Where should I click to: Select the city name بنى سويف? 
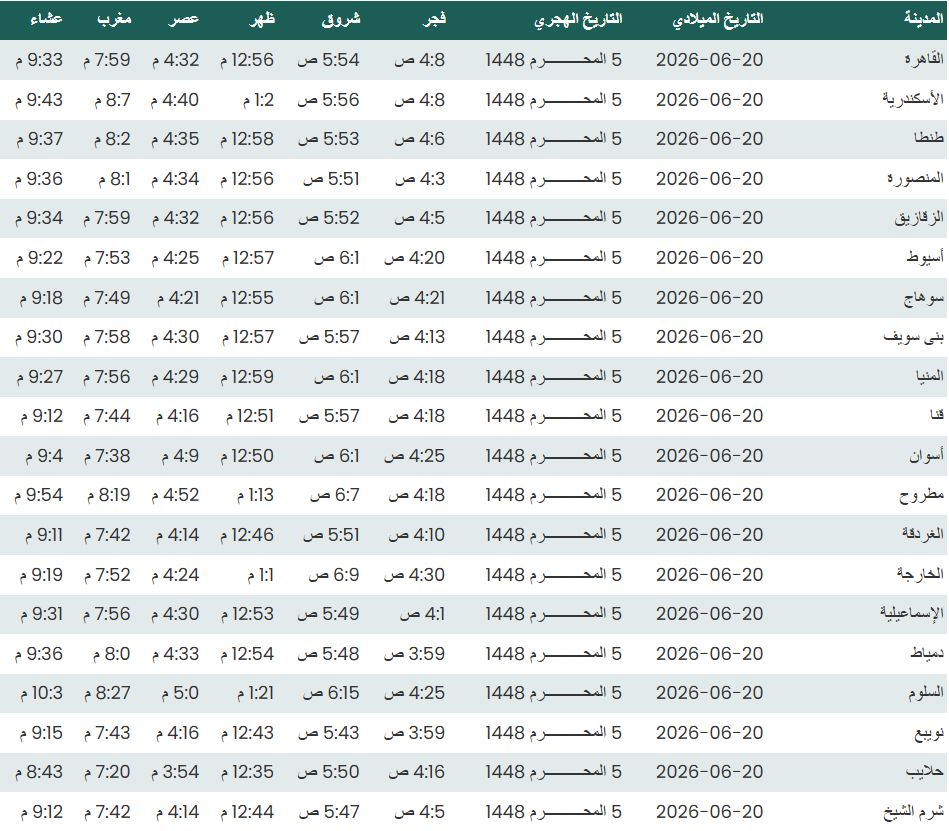[913, 337]
